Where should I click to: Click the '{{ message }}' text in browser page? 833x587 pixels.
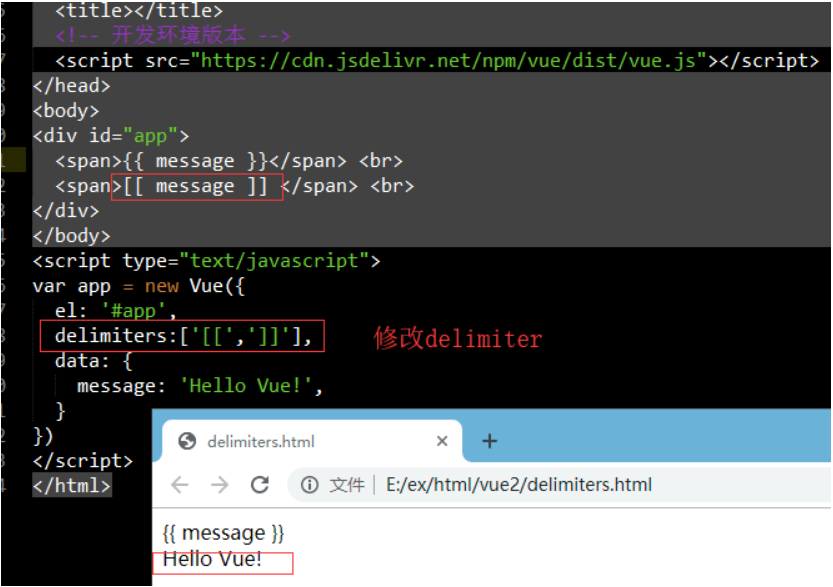pos(223,533)
